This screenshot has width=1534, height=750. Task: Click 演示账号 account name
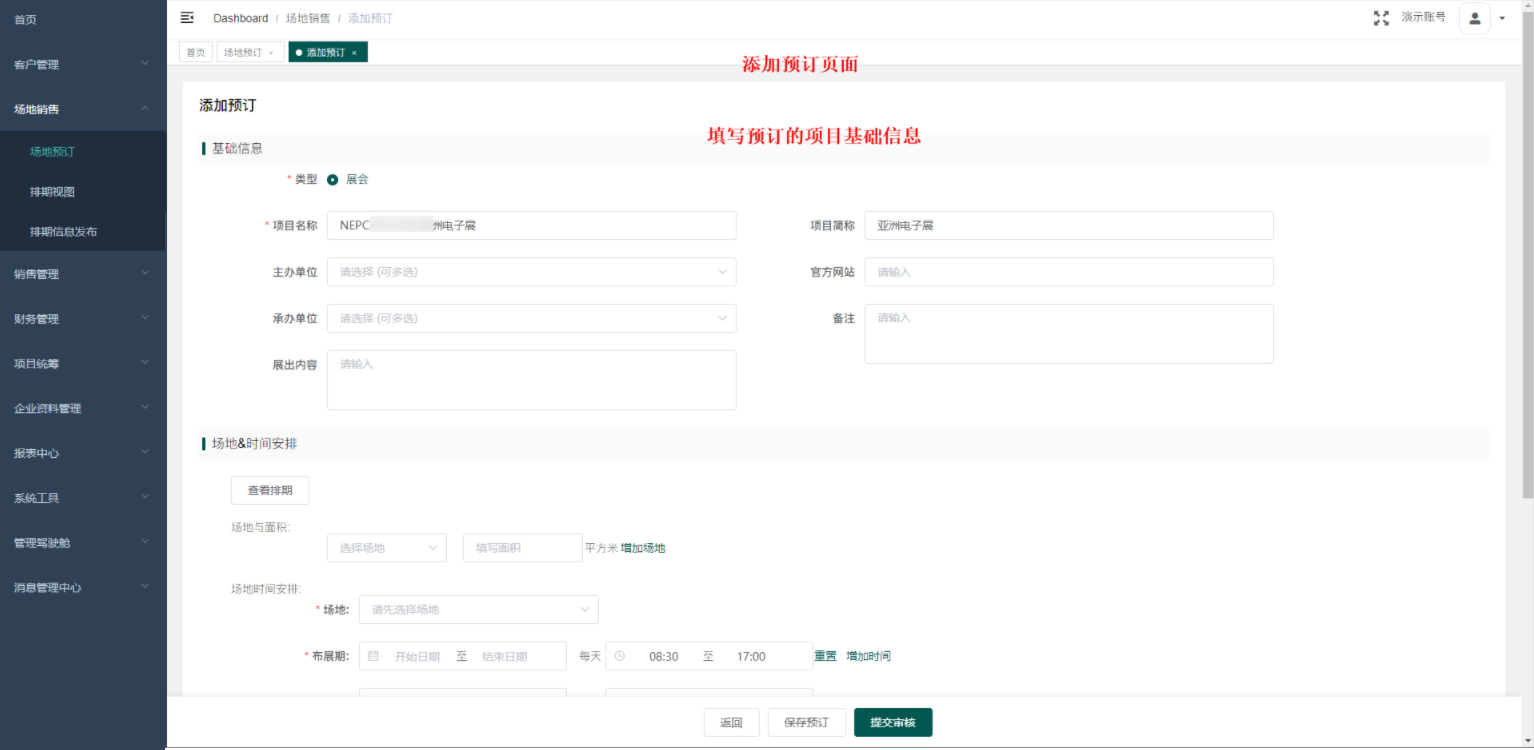pos(1423,17)
